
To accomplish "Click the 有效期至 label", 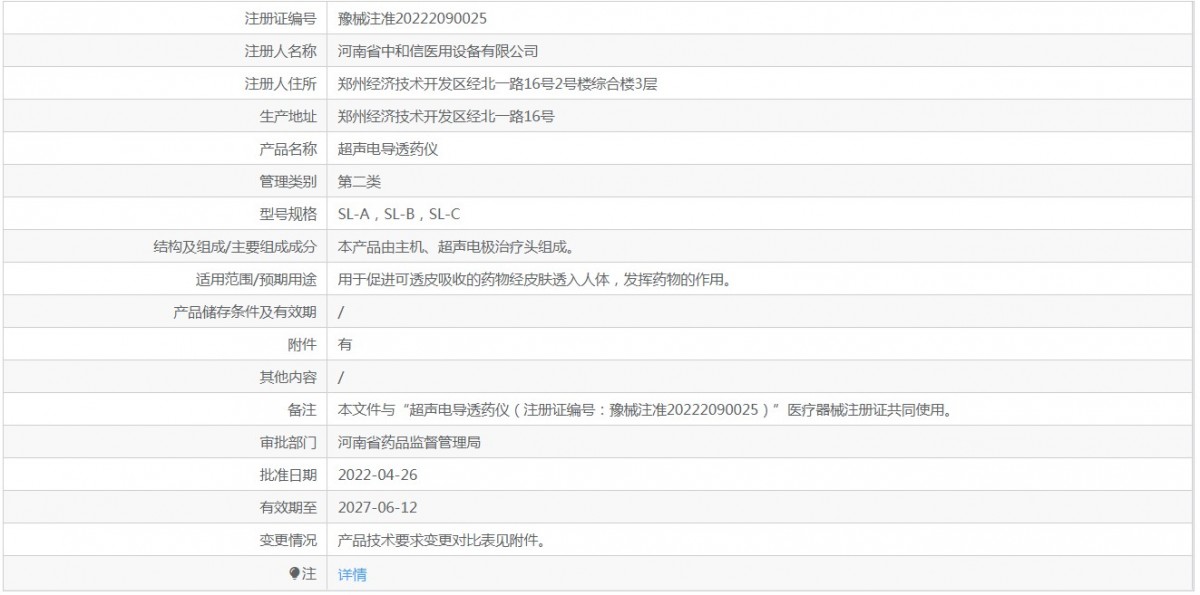I will click(287, 507).
